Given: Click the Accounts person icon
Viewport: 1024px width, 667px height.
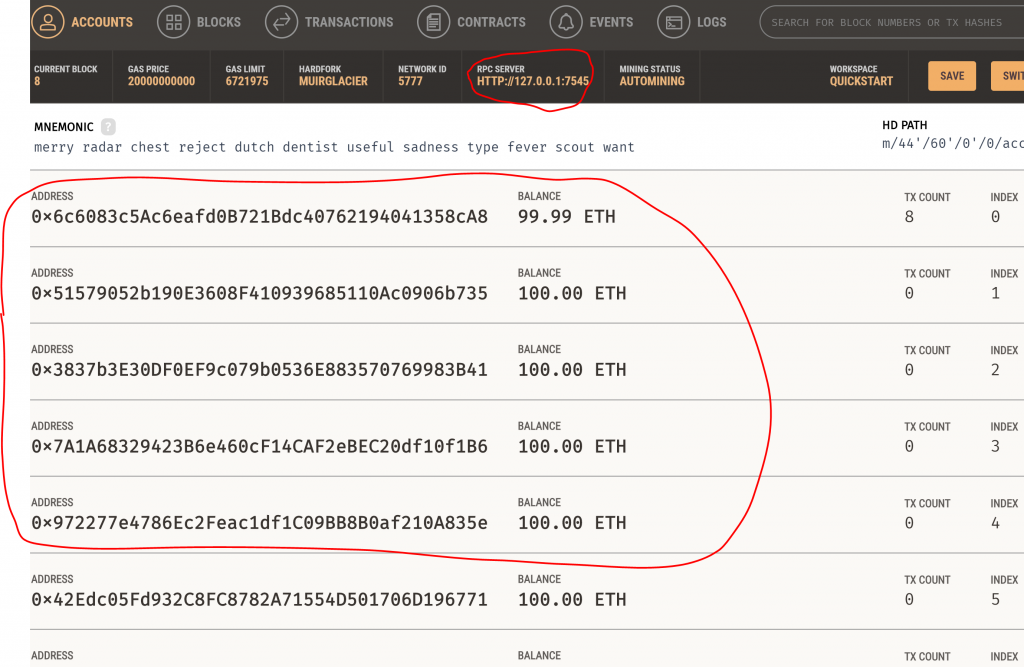Looking at the screenshot, I should [48, 21].
